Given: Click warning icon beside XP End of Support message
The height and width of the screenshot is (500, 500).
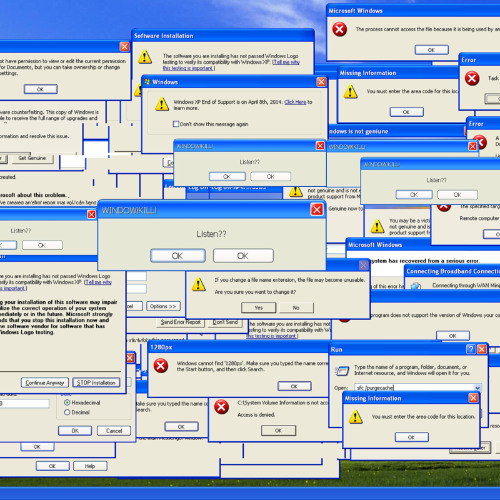Looking at the screenshot, I should [162, 104].
